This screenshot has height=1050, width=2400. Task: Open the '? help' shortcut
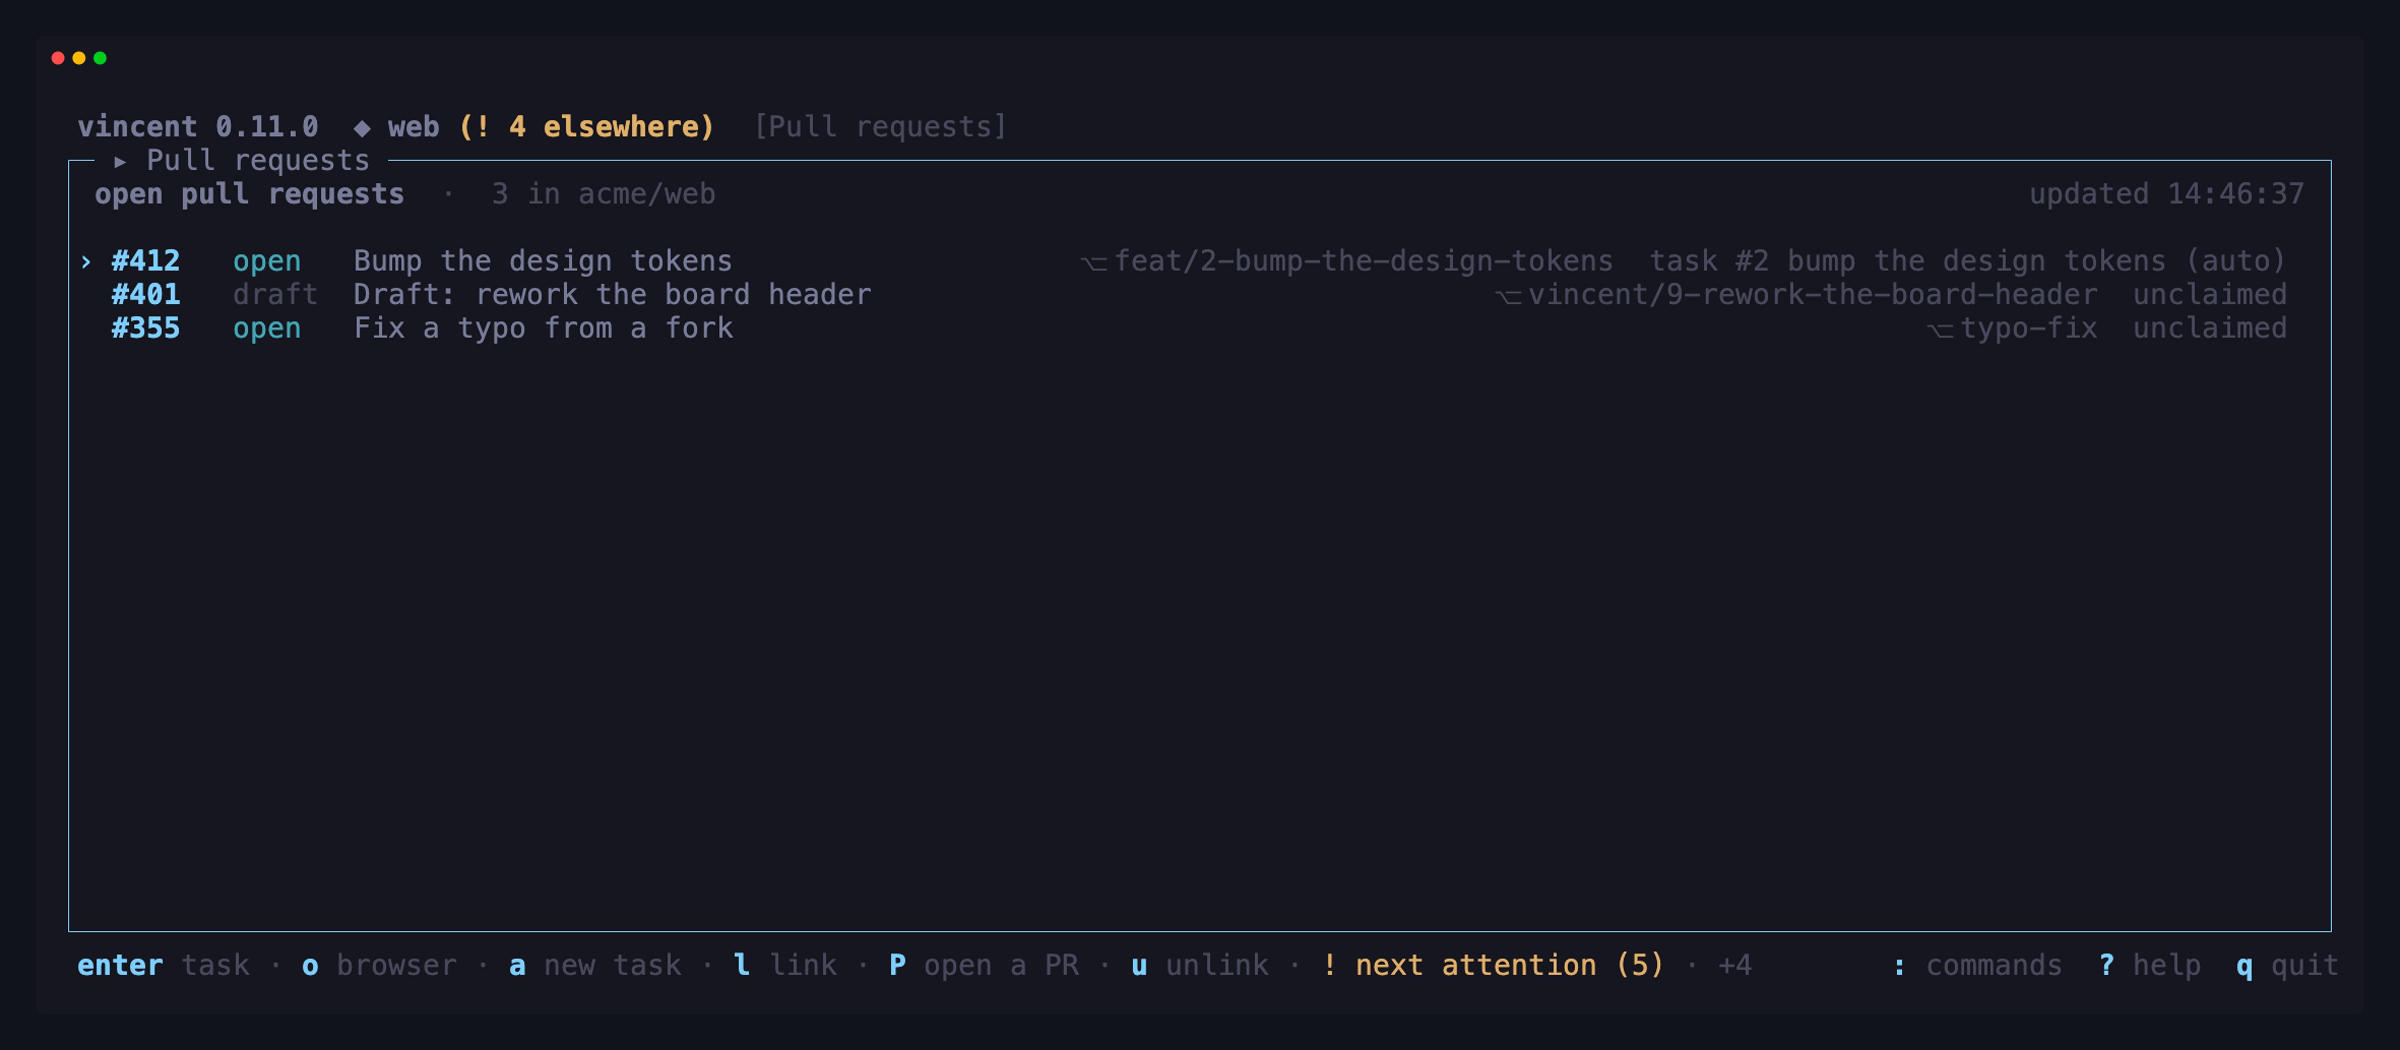tap(2149, 966)
